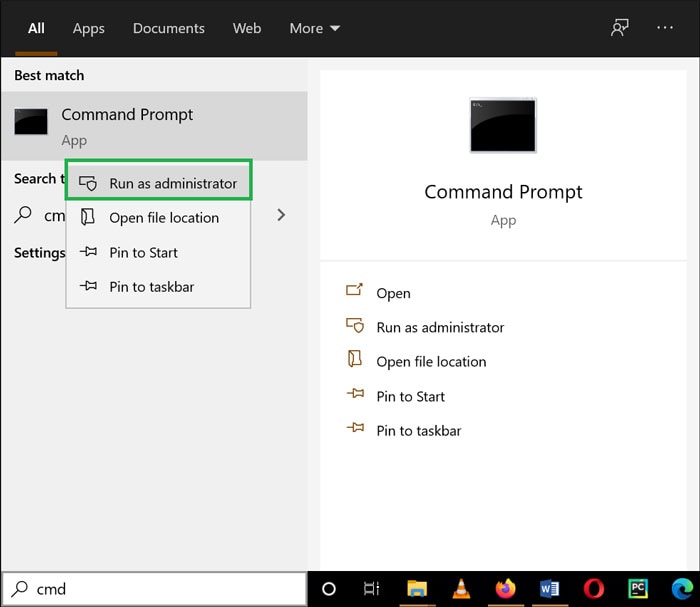
Task: Open PyCharm from the taskbar
Action: [x=638, y=589]
